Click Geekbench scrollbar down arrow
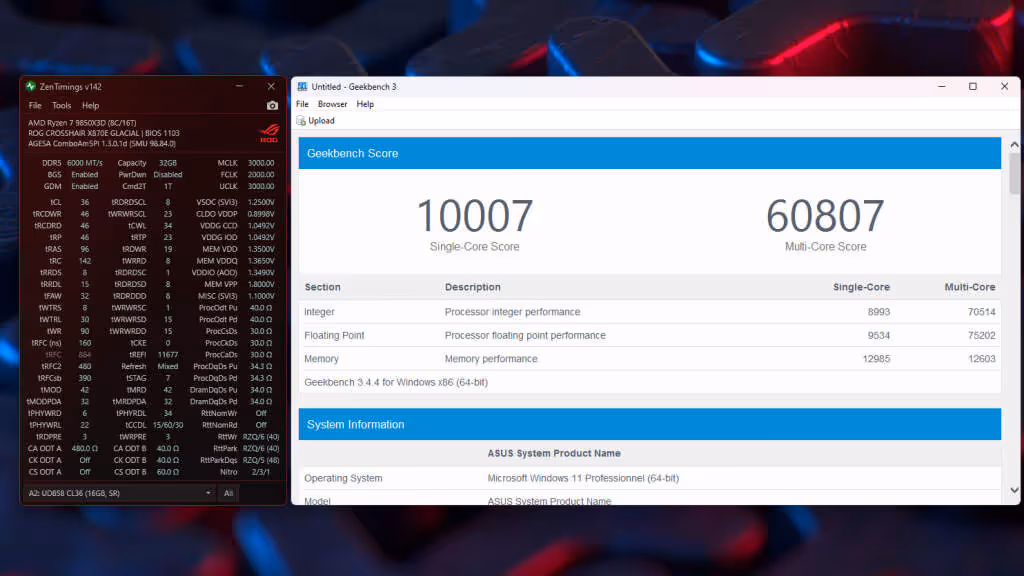This screenshot has height=576, width=1024. [1014, 490]
